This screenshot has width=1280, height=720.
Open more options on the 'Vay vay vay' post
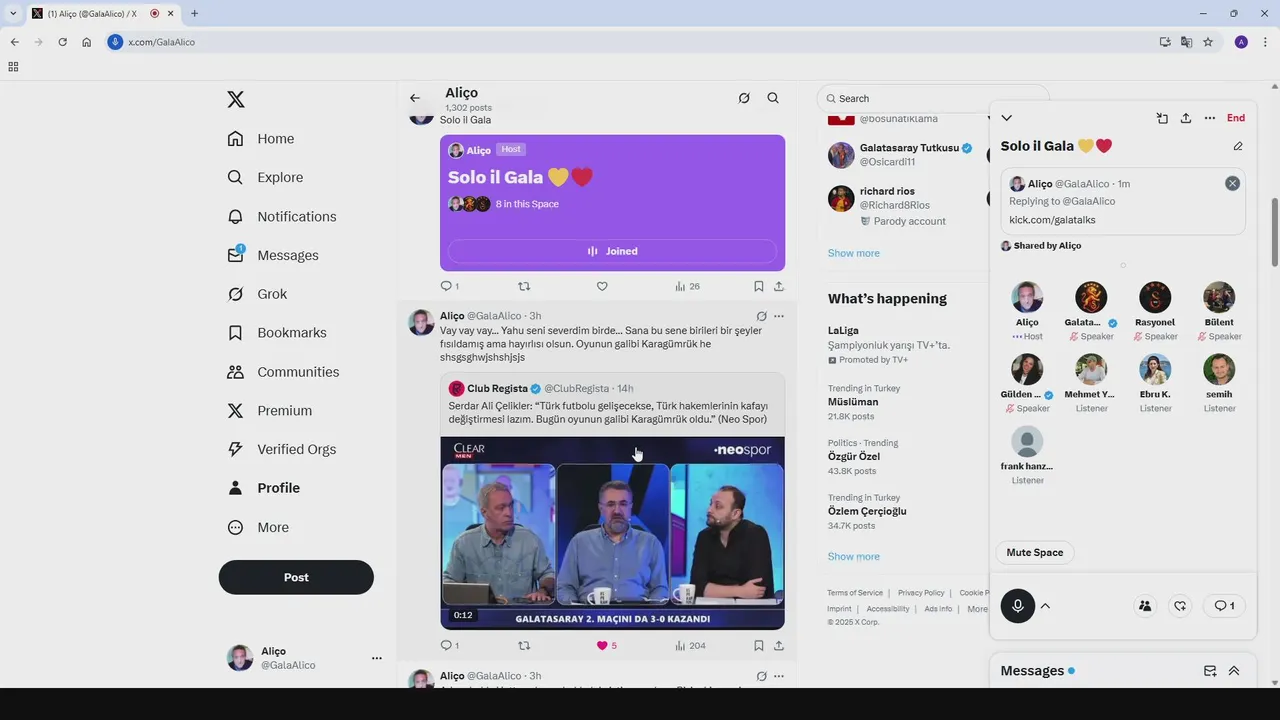coord(779,316)
